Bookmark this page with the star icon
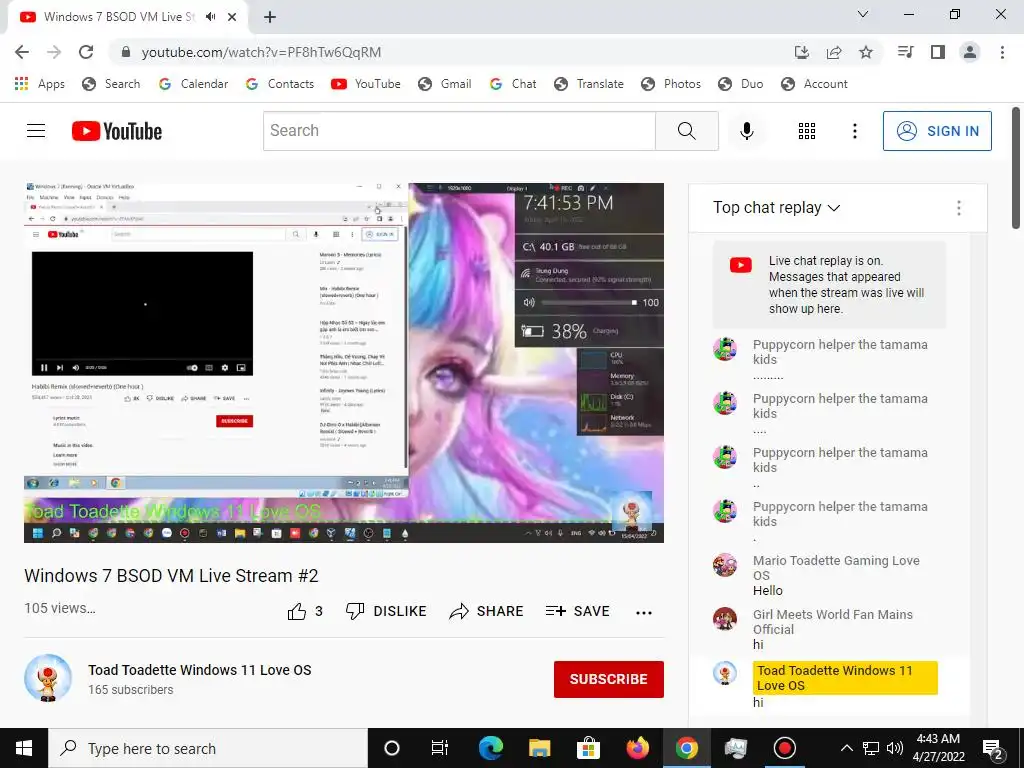The width and height of the screenshot is (1024, 768). [x=866, y=52]
